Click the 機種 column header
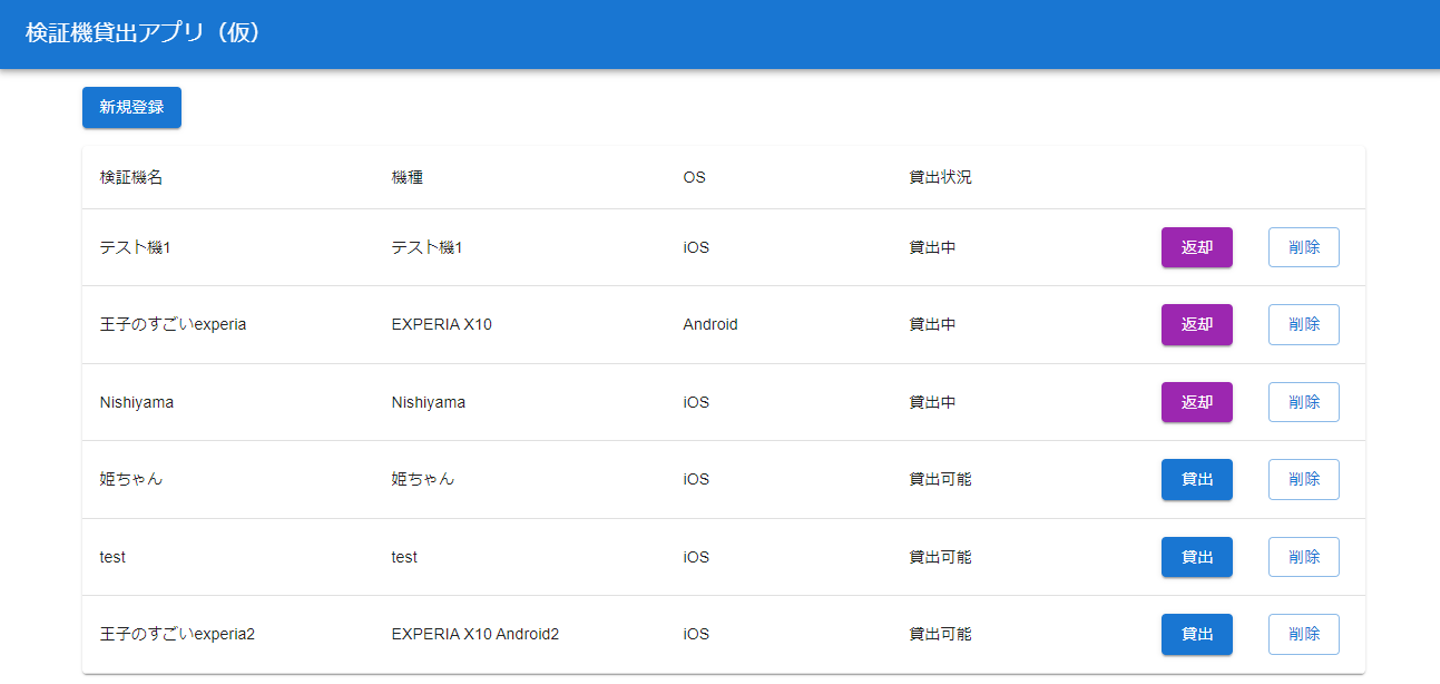The image size is (1440, 684). (407, 178)
